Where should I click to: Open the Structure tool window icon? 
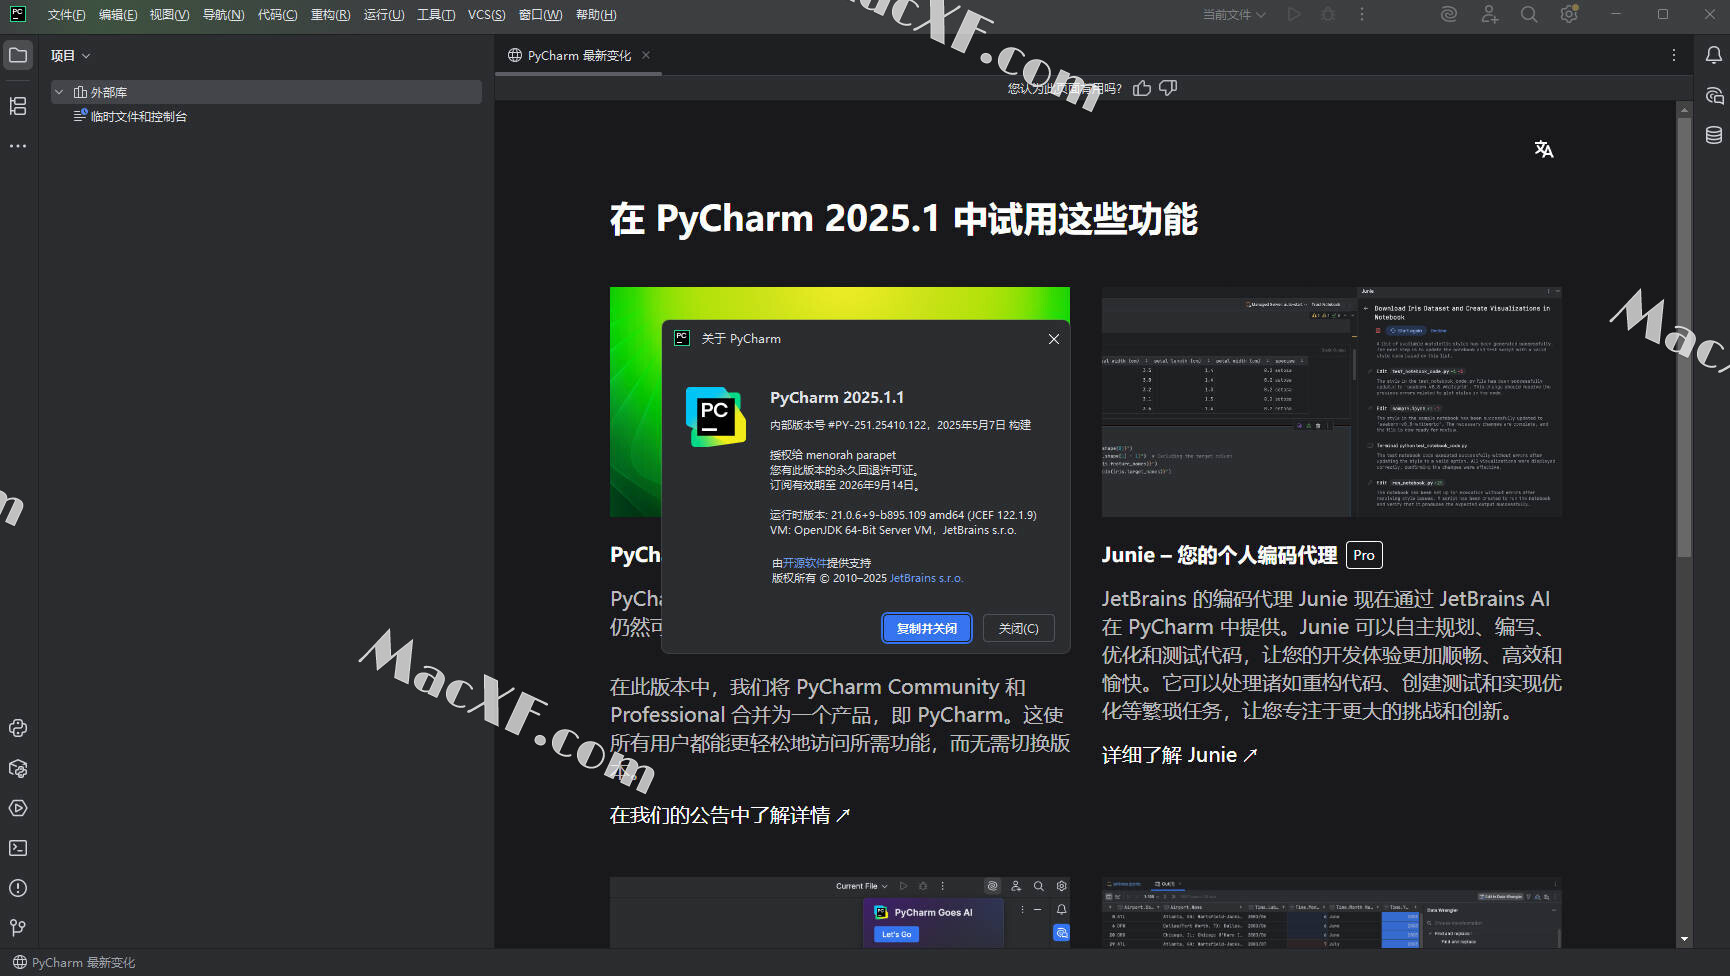tap(18, 106)
